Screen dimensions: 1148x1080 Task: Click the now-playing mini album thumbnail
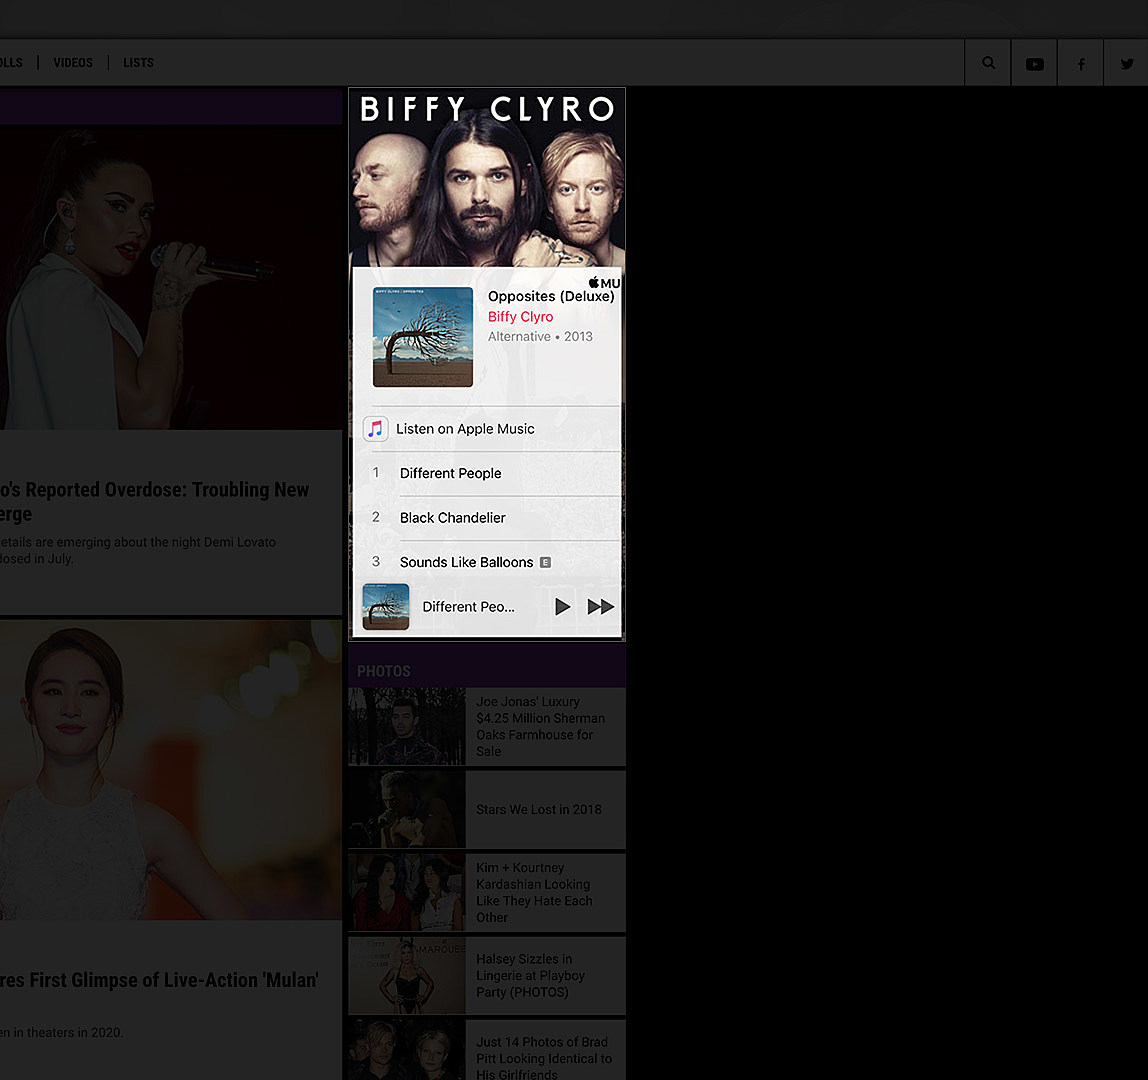(x=386, y=606)
